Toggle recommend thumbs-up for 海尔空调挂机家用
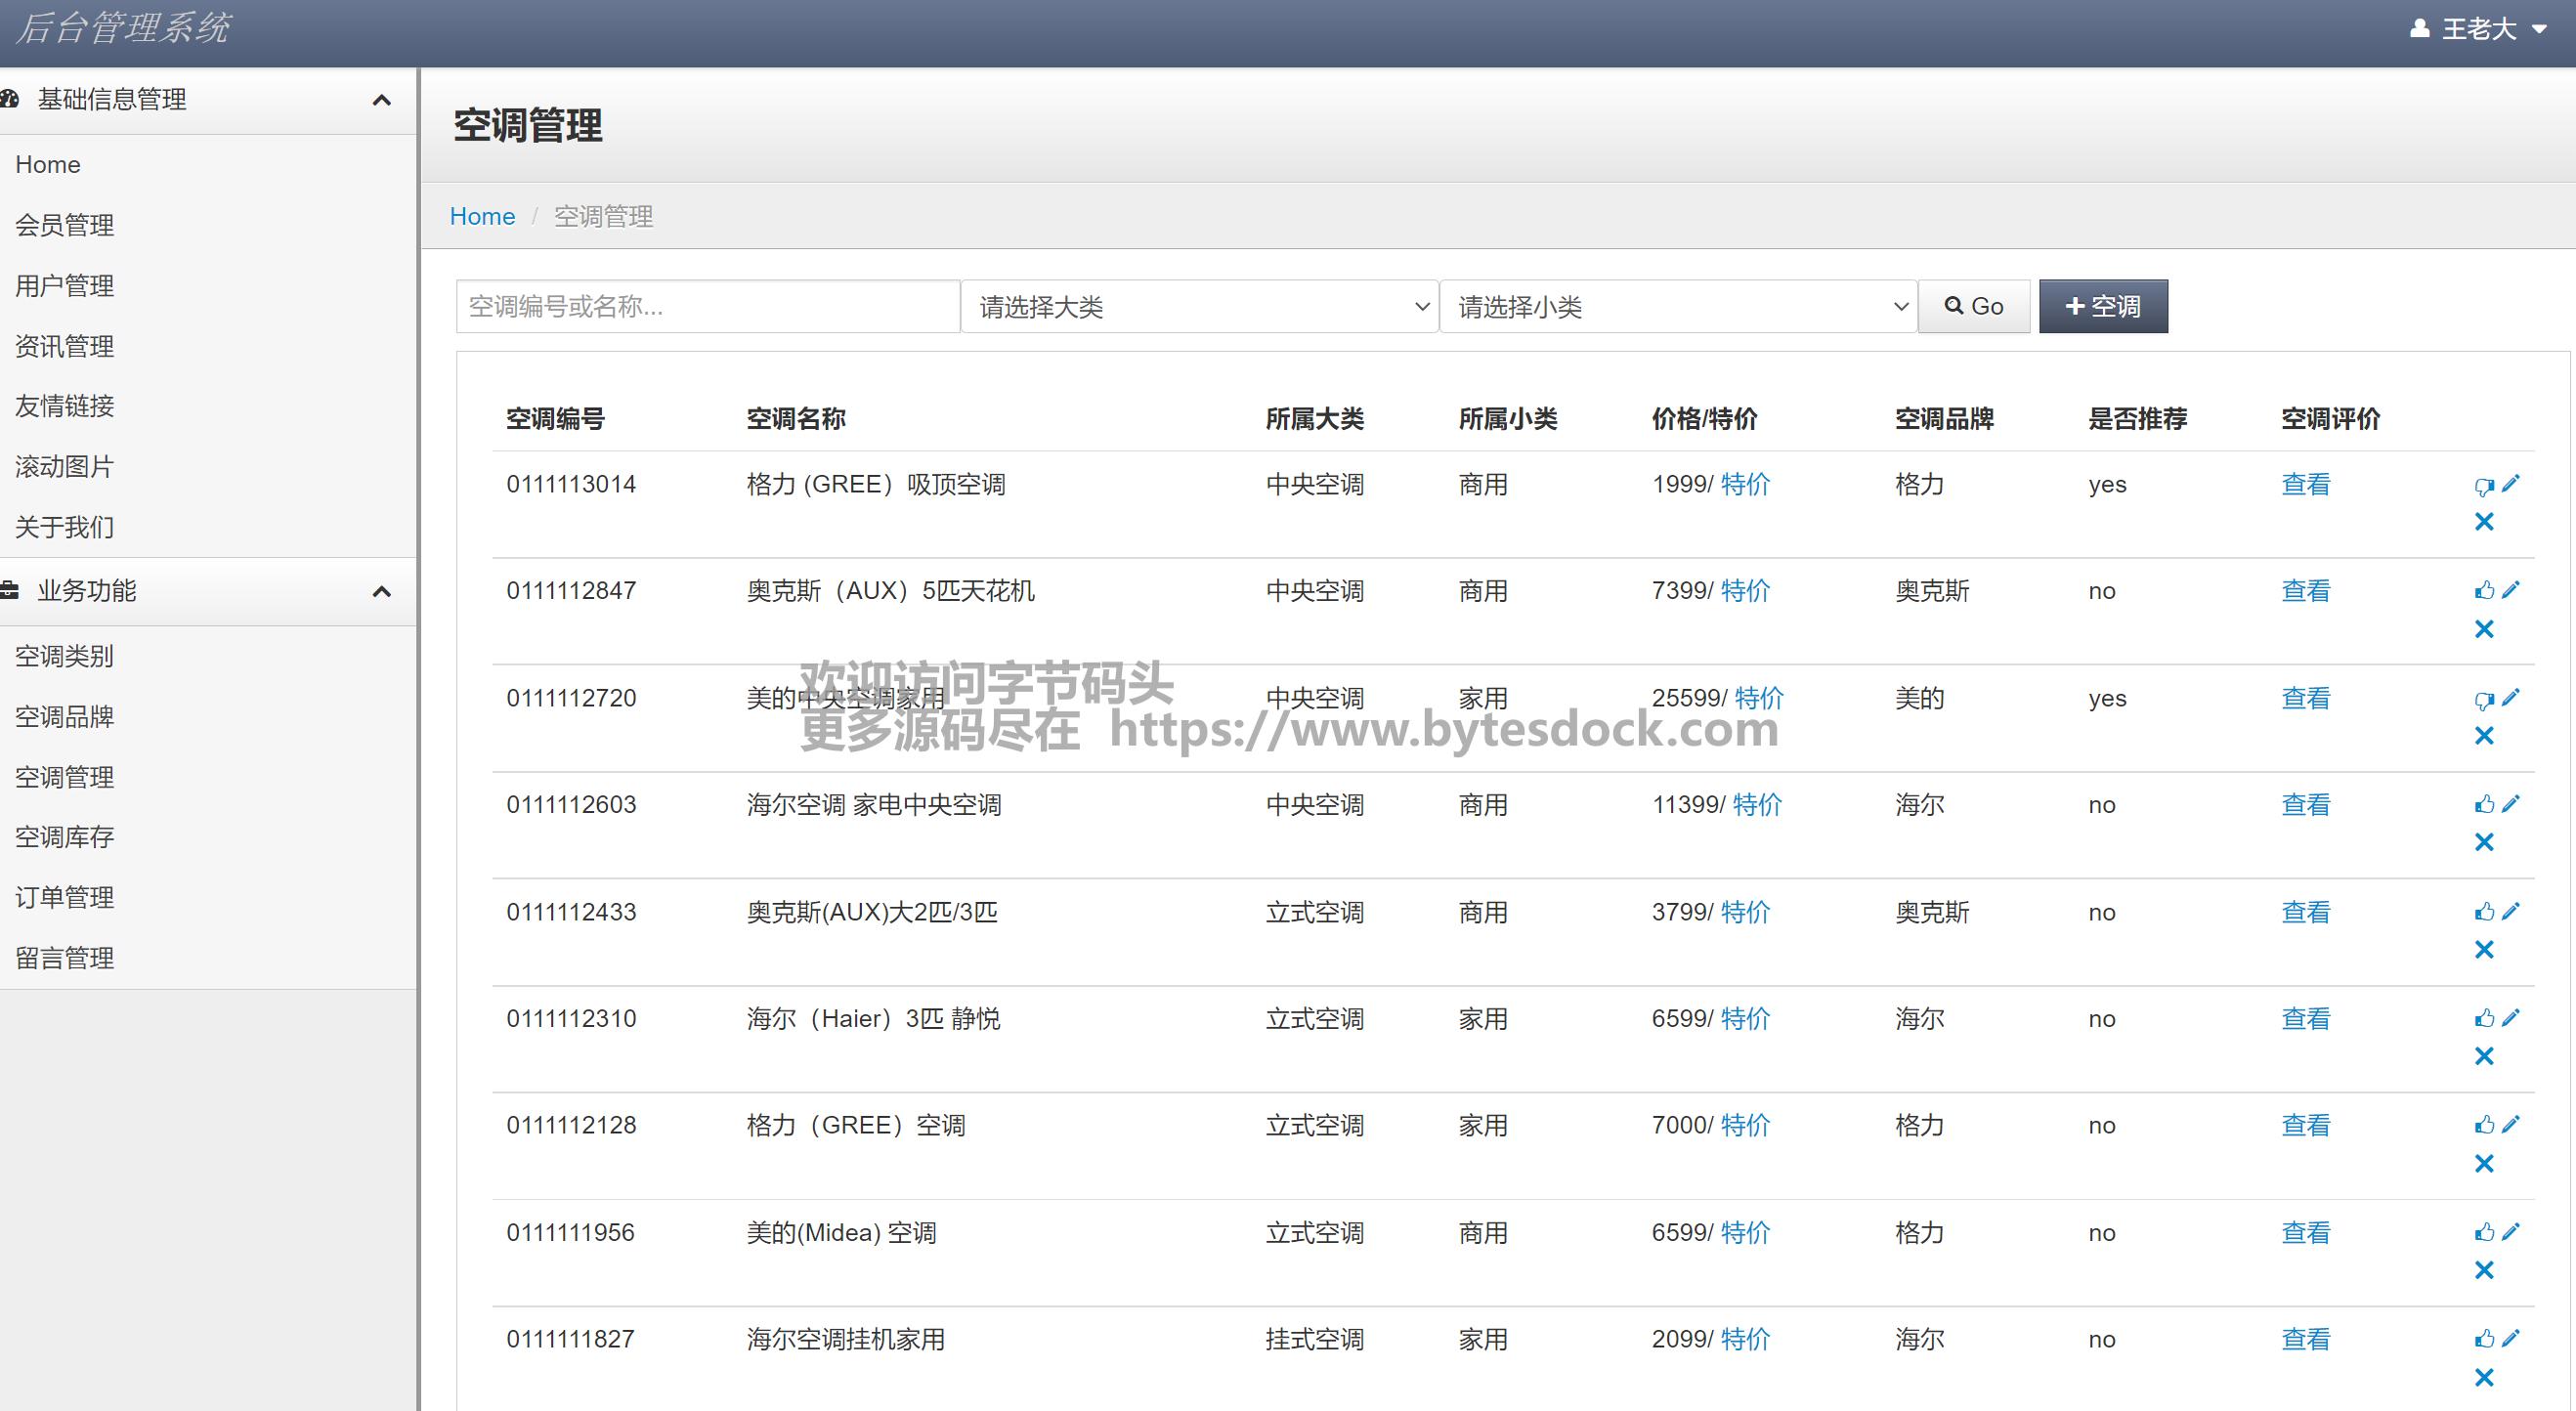This screenshot has height=1411, width=2576. (x=2484, y=1339)
